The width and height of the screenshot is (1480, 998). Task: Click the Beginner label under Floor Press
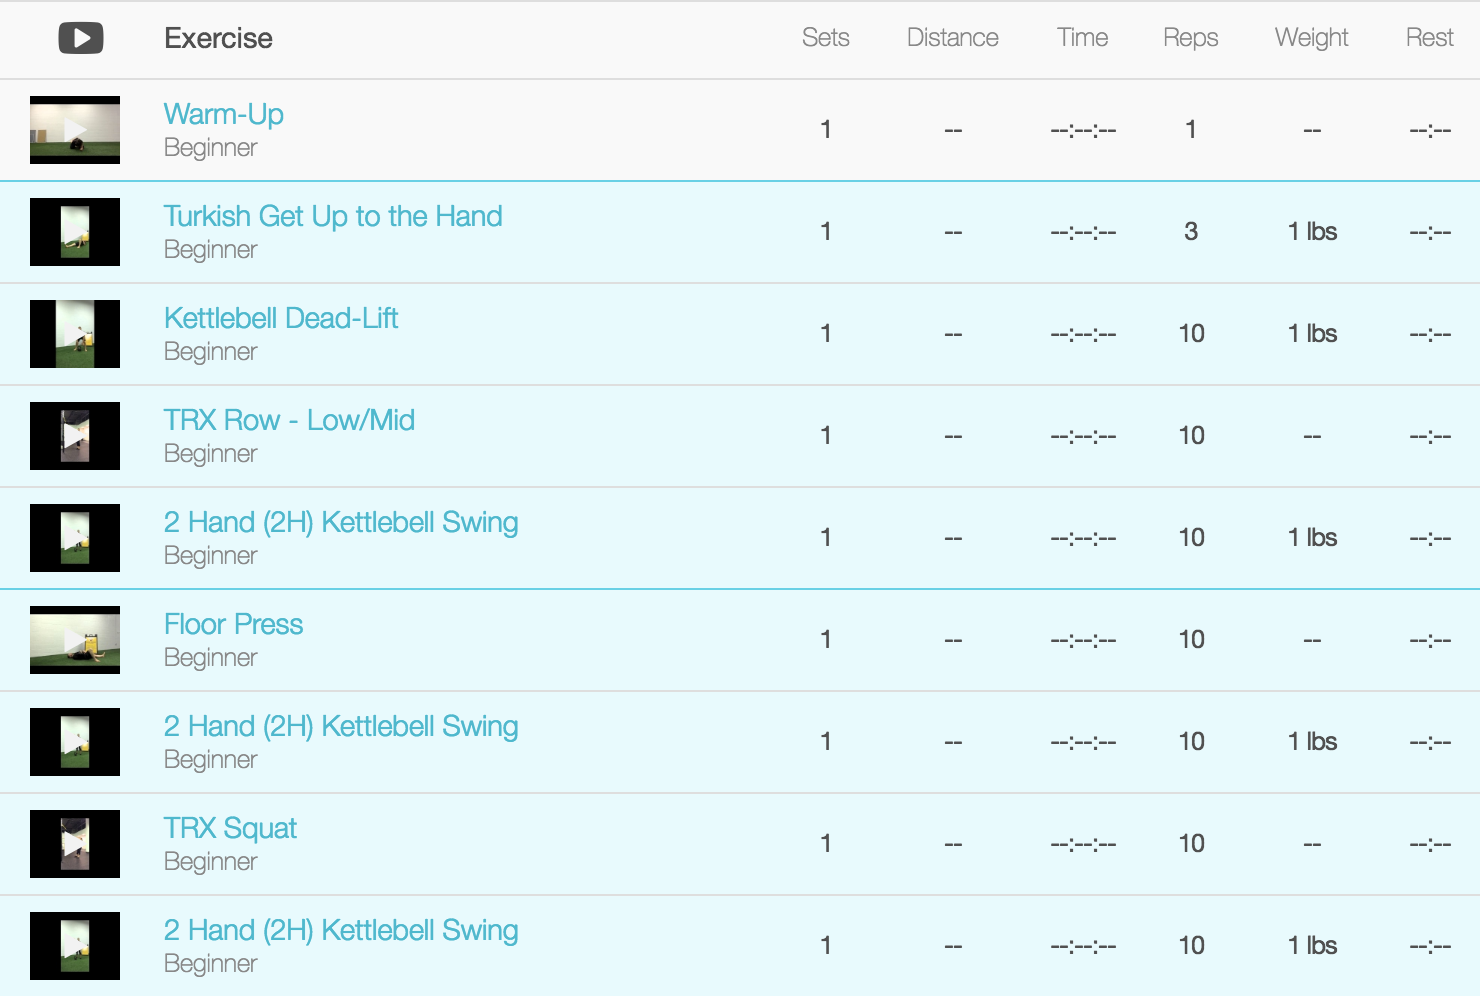[210, 658]
